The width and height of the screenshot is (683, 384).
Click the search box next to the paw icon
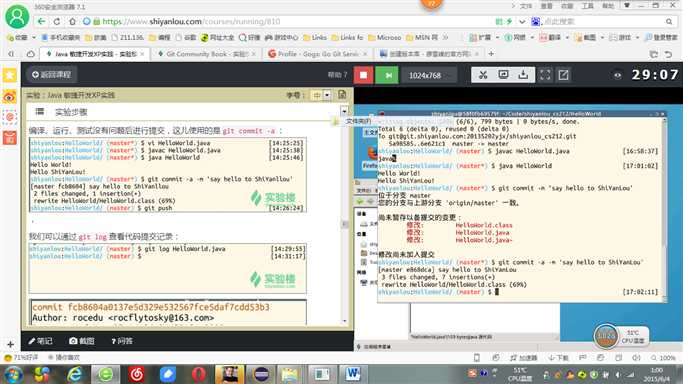pos(601,21)
